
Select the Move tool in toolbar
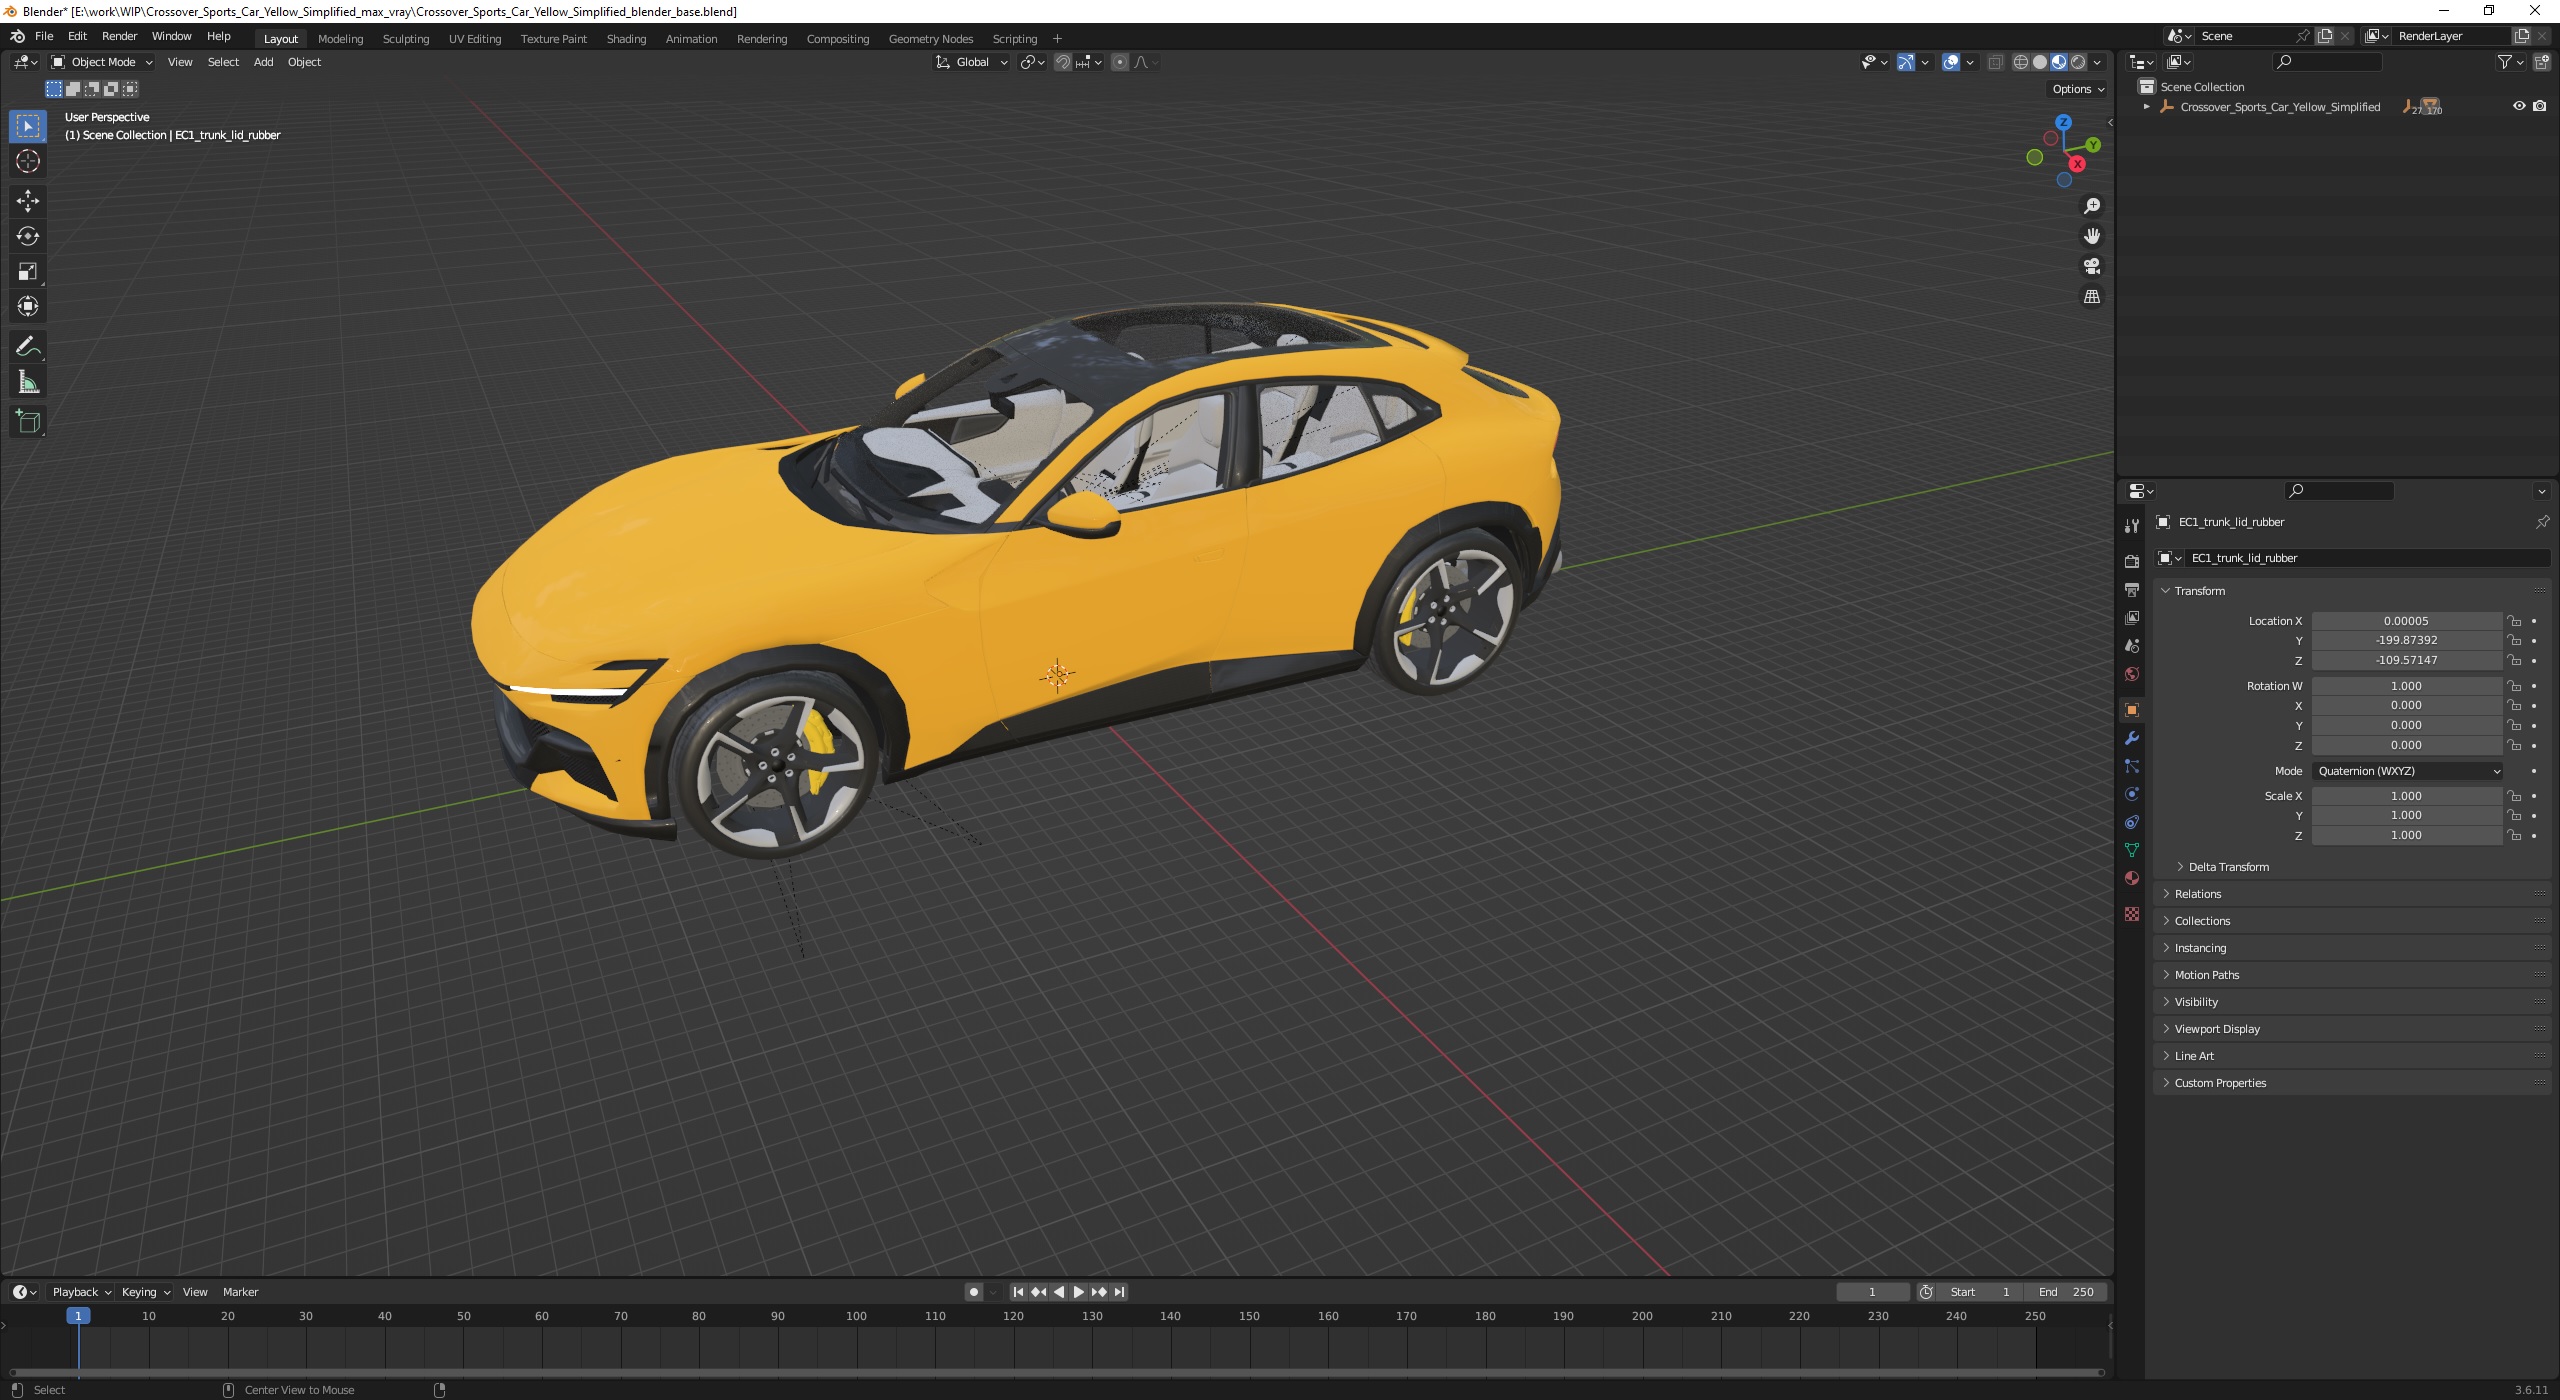click(27, 201)
